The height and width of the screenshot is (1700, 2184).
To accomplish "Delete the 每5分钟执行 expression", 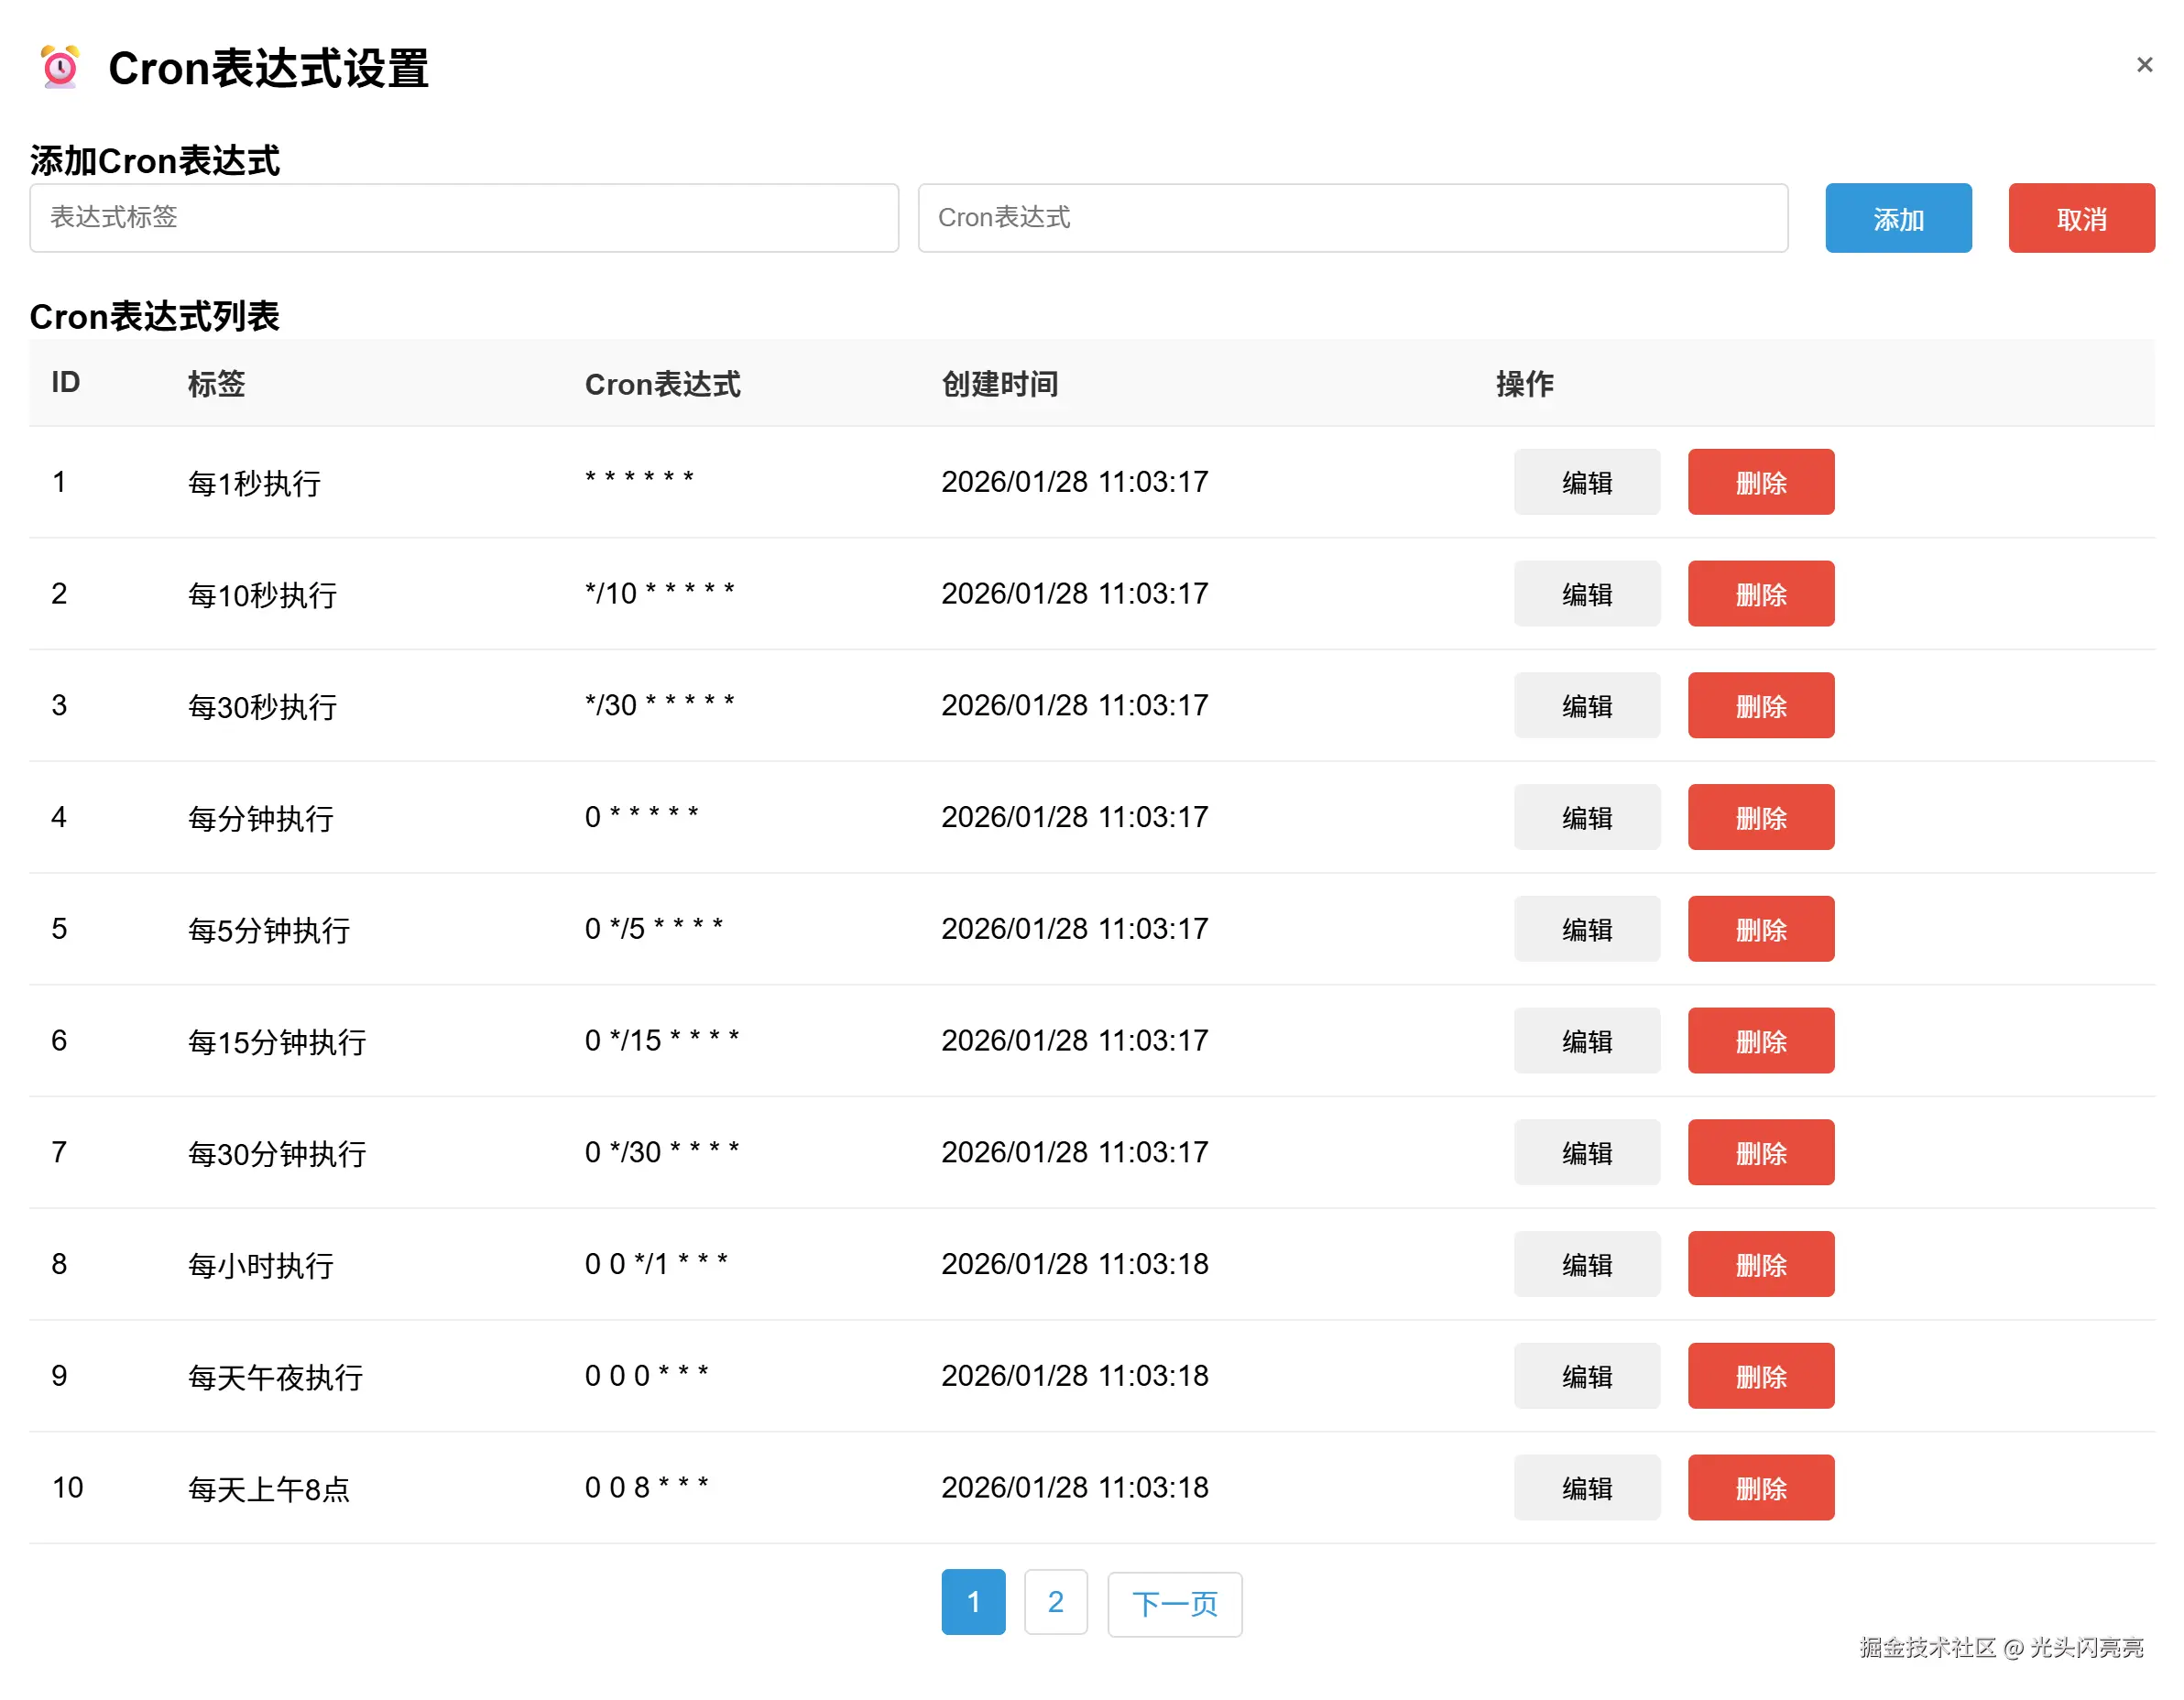I will click(x=1760, y=929).
